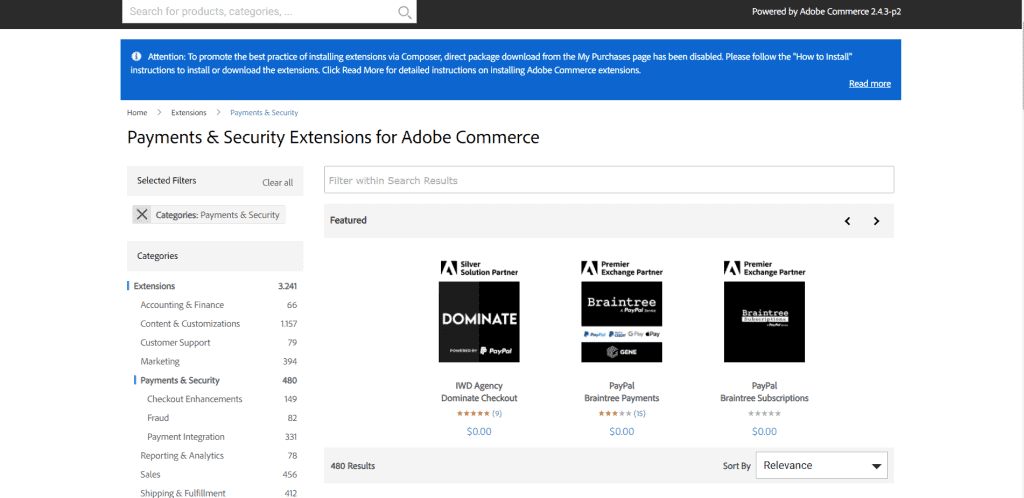
Task: Click the star rating of Dominate Checkout
Action: pyautogui.click(x=473, y=413)
